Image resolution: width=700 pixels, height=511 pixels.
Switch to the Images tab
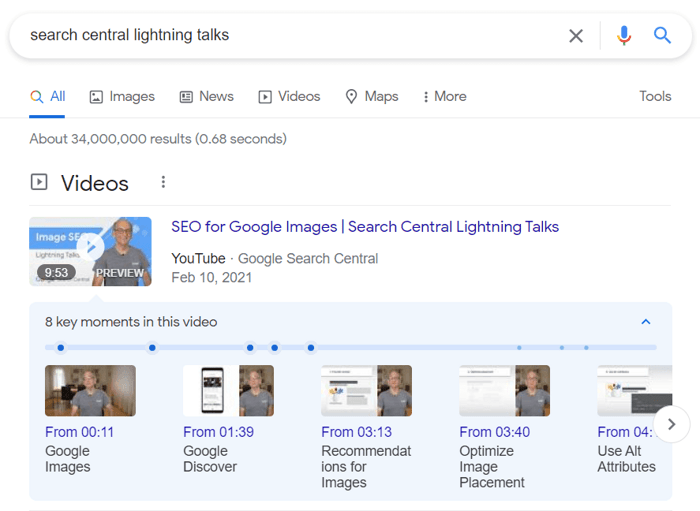pos(122,96)
